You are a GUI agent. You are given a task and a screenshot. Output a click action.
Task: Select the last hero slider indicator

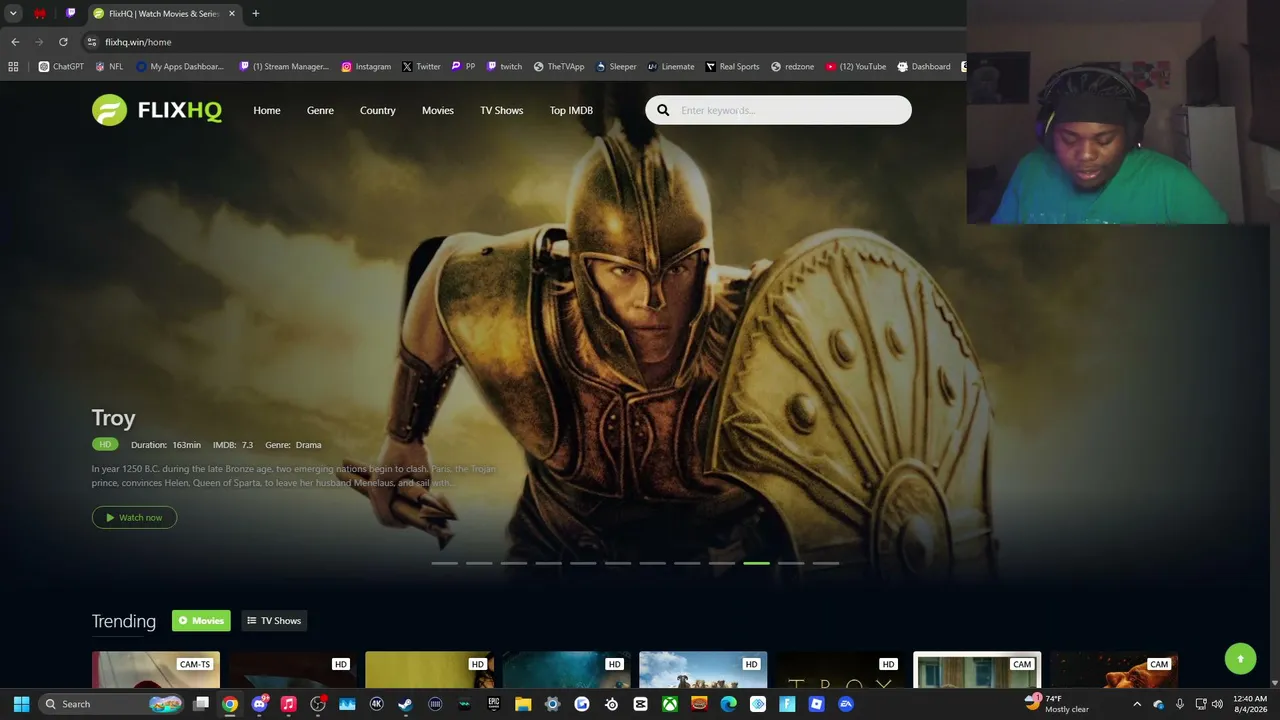point(825,563)
